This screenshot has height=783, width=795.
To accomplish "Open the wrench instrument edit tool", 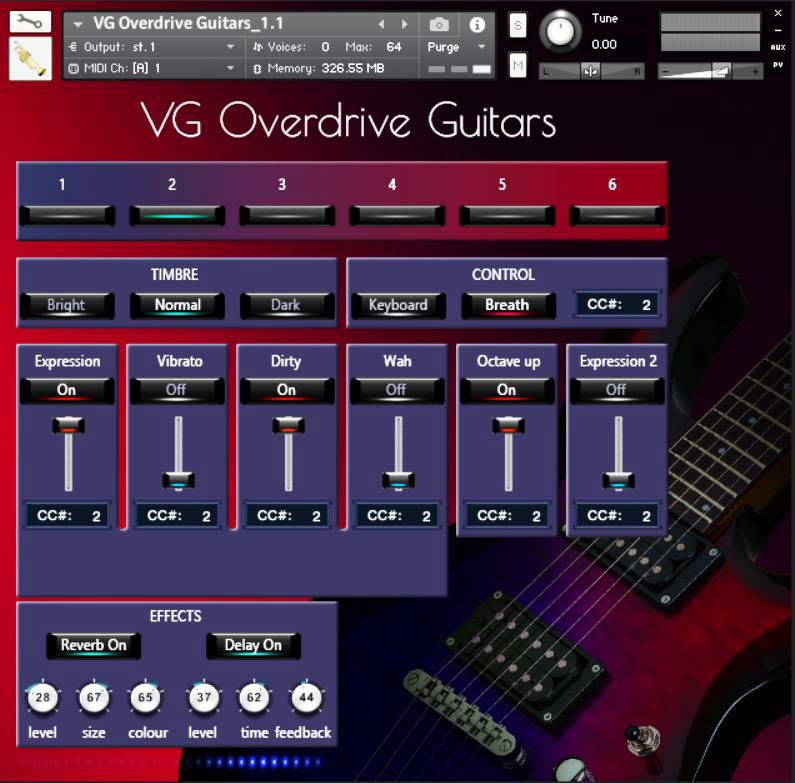I will pyautogui.click(x=30, y=22).
